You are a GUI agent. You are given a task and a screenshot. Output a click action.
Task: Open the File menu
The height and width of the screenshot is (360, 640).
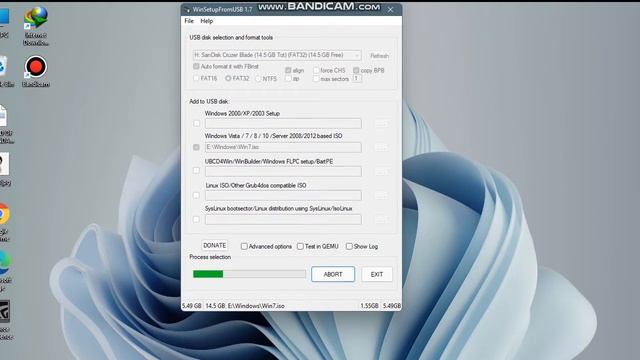(x=189, y=21)
